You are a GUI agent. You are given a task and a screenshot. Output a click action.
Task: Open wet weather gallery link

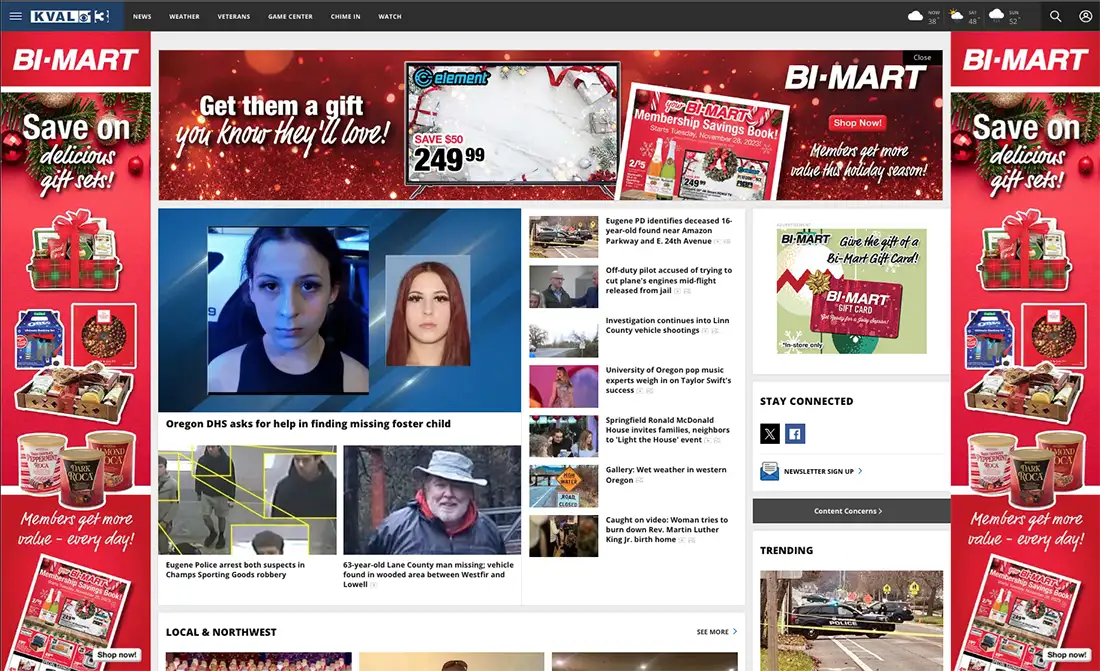pos(666,474)
